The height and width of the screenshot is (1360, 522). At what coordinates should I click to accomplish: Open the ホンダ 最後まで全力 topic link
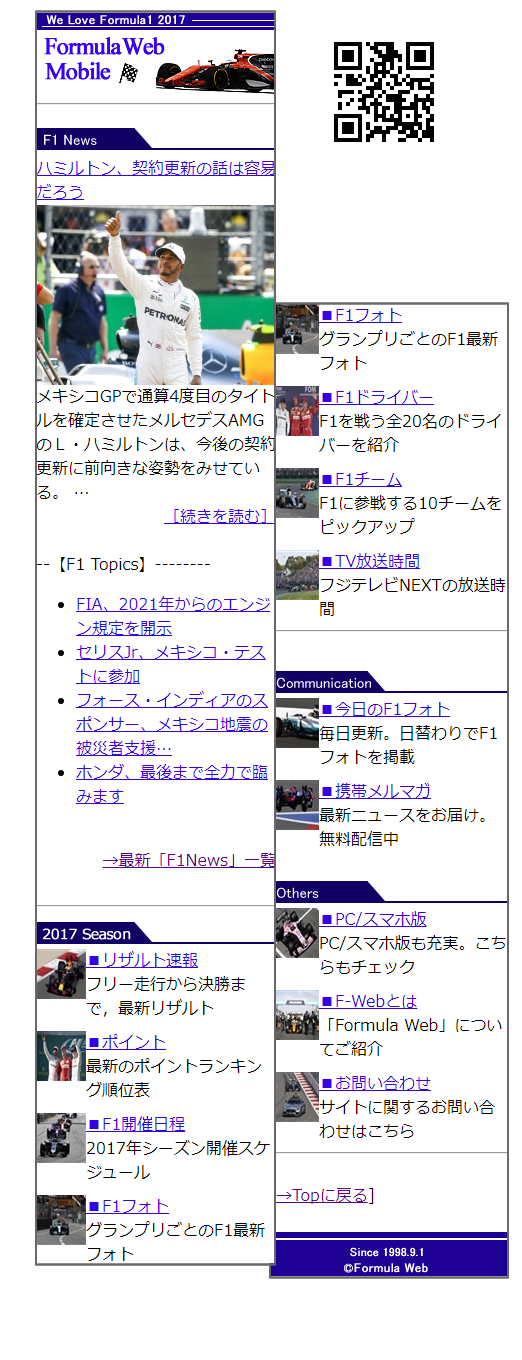click(172, 784)
